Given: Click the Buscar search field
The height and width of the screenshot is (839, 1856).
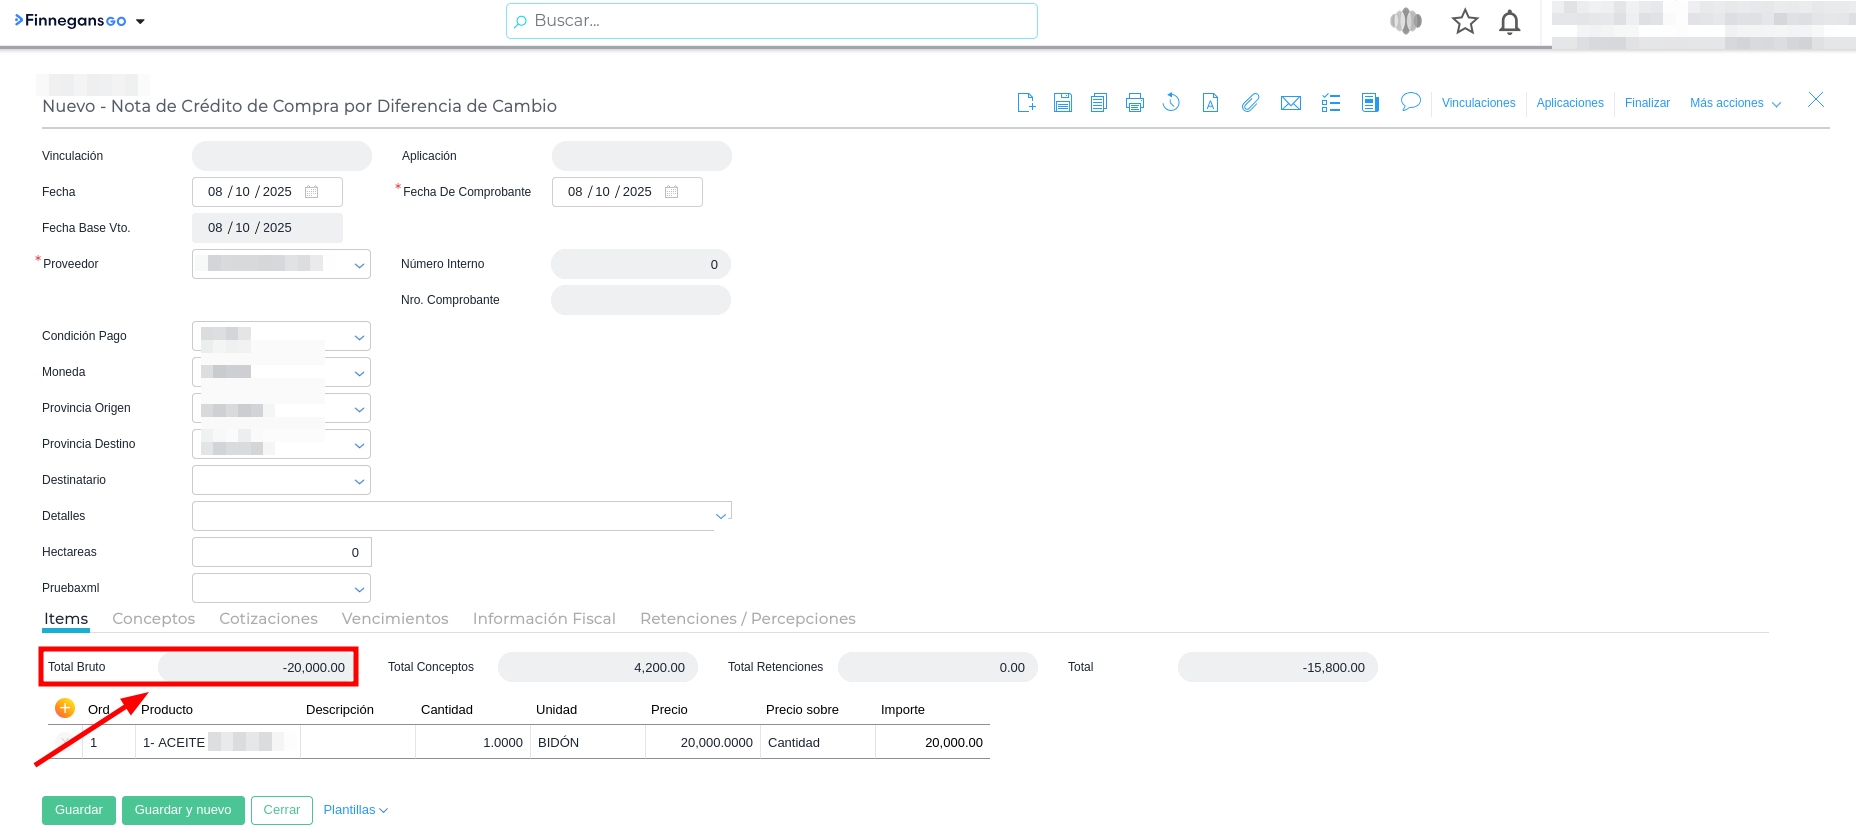Looking at the screenshot, I should click(771, 21).
